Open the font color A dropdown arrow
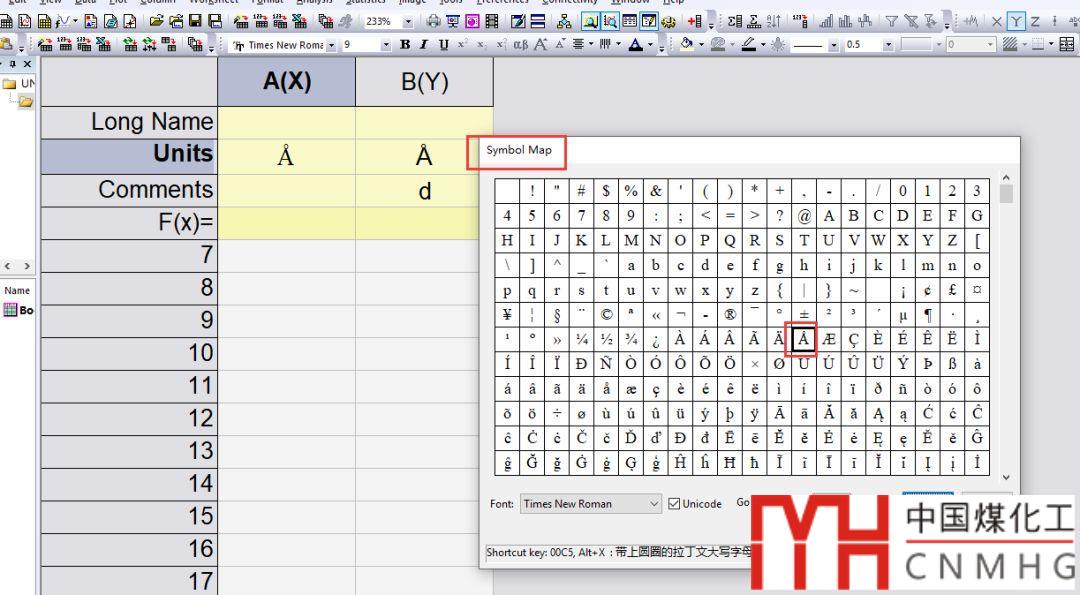 coord(650,45)
